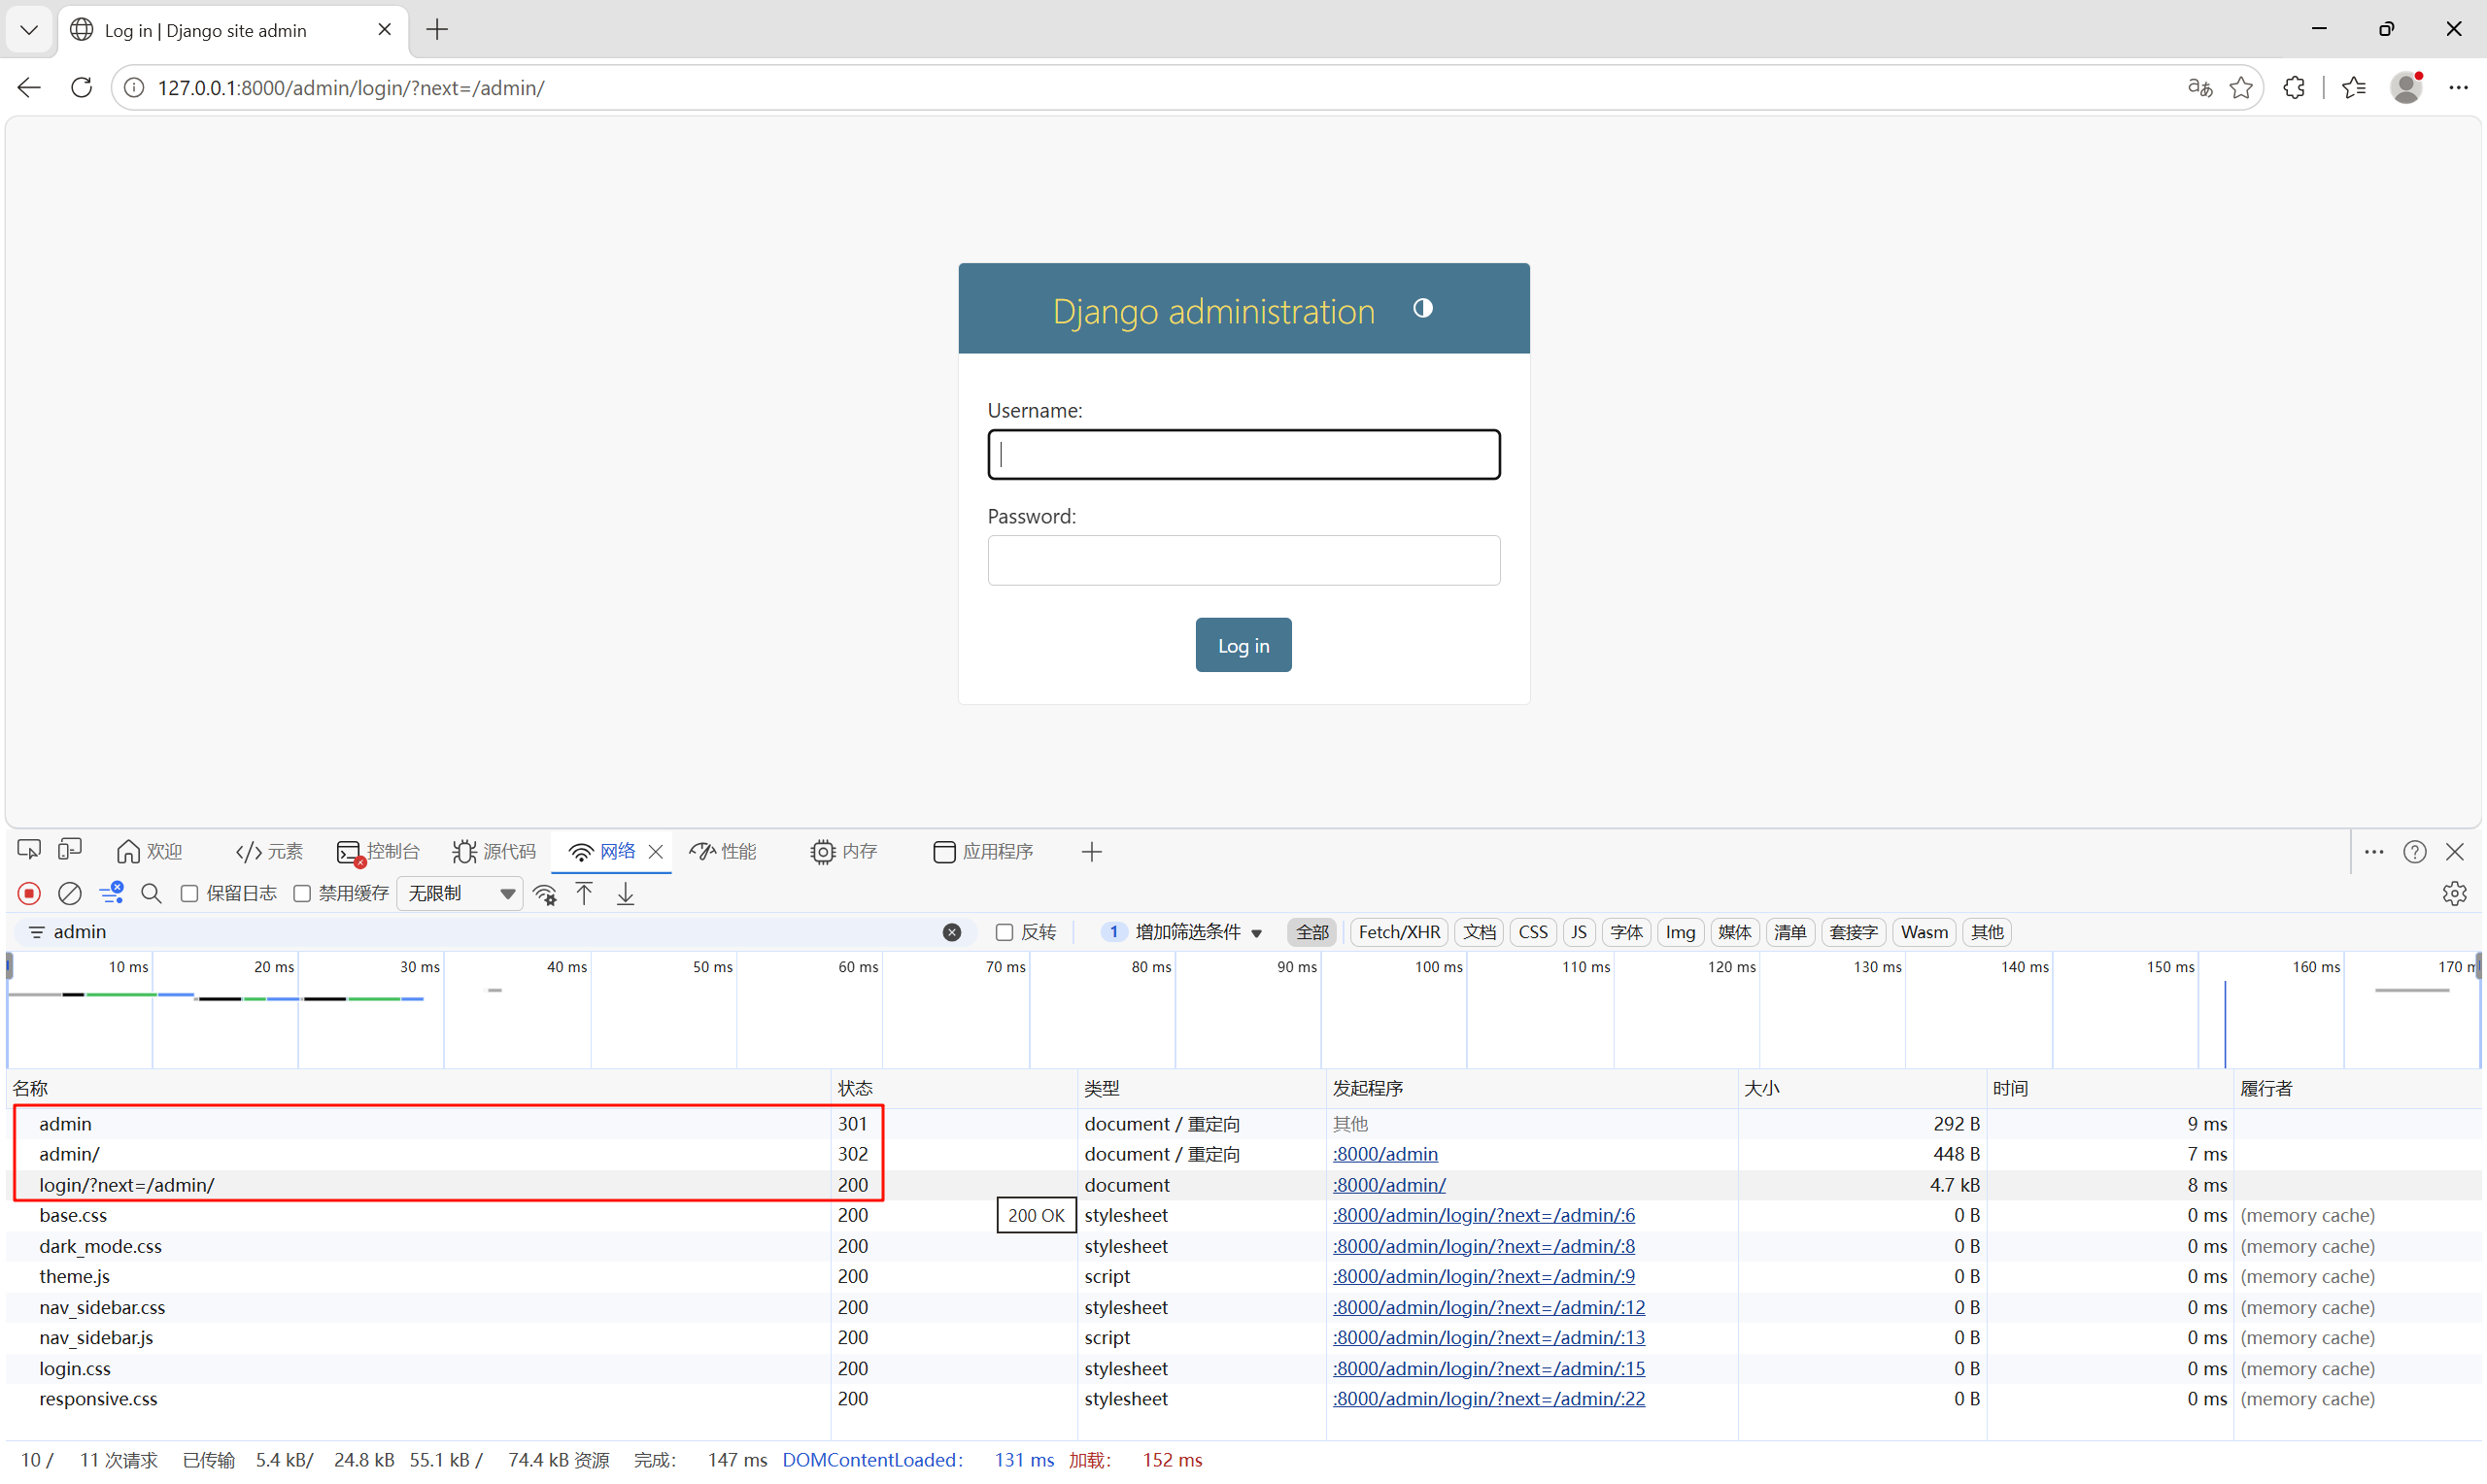
Task: Check the 反转 filter checkbox
Action: pos(1005,932)
